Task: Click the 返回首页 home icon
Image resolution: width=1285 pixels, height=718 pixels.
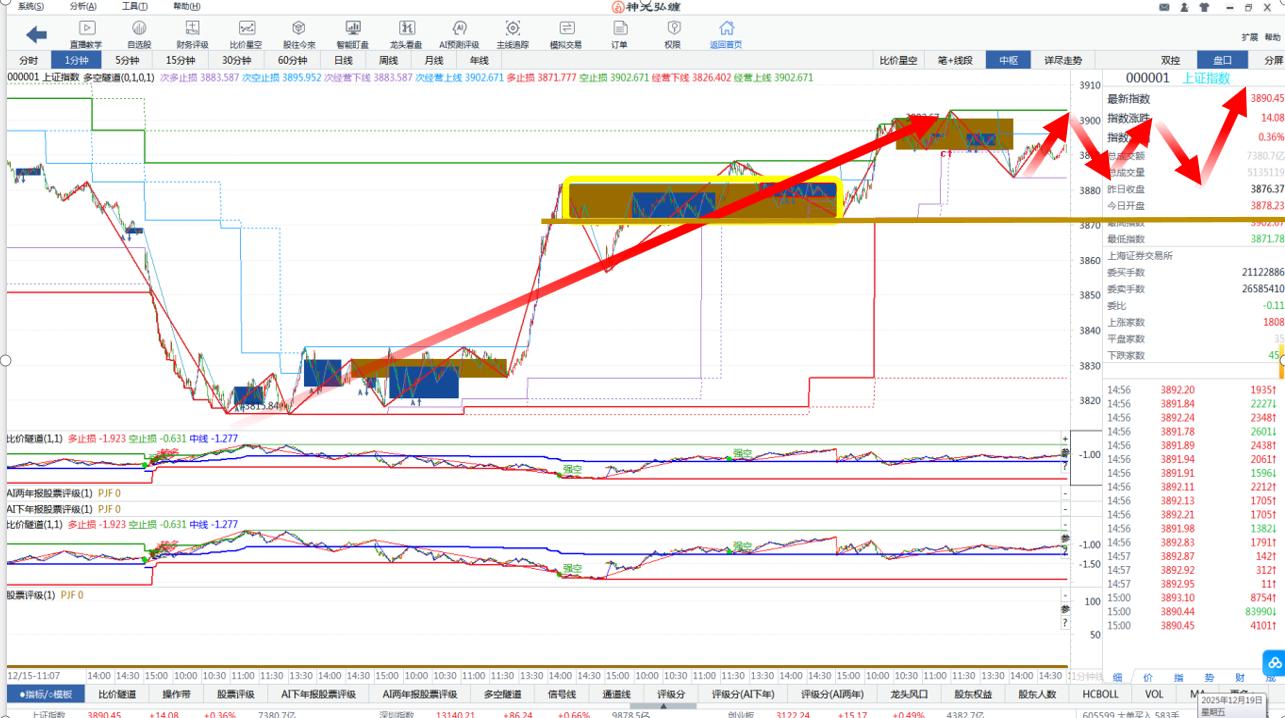Action: click(726, 30)
